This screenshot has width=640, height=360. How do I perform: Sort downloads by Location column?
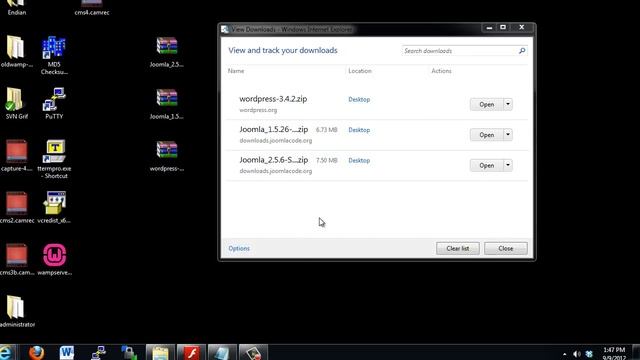point(360,71)
